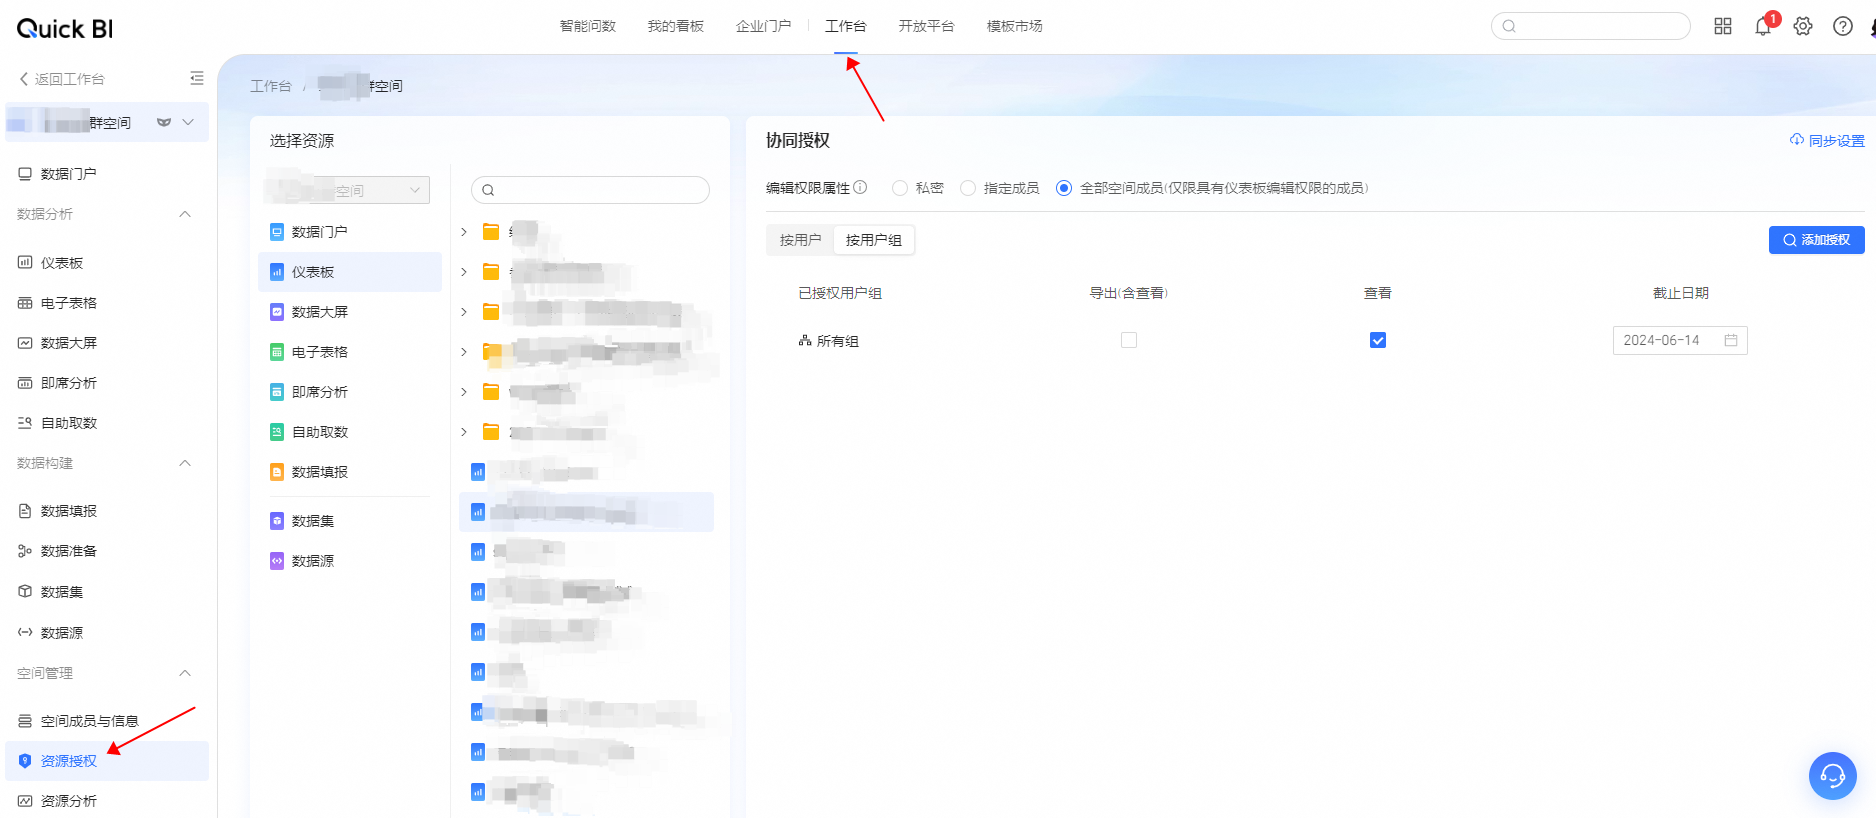Switch to the 按用户 tab
The width and height of the screenshot is (1876, 818).
pos(800,240)
